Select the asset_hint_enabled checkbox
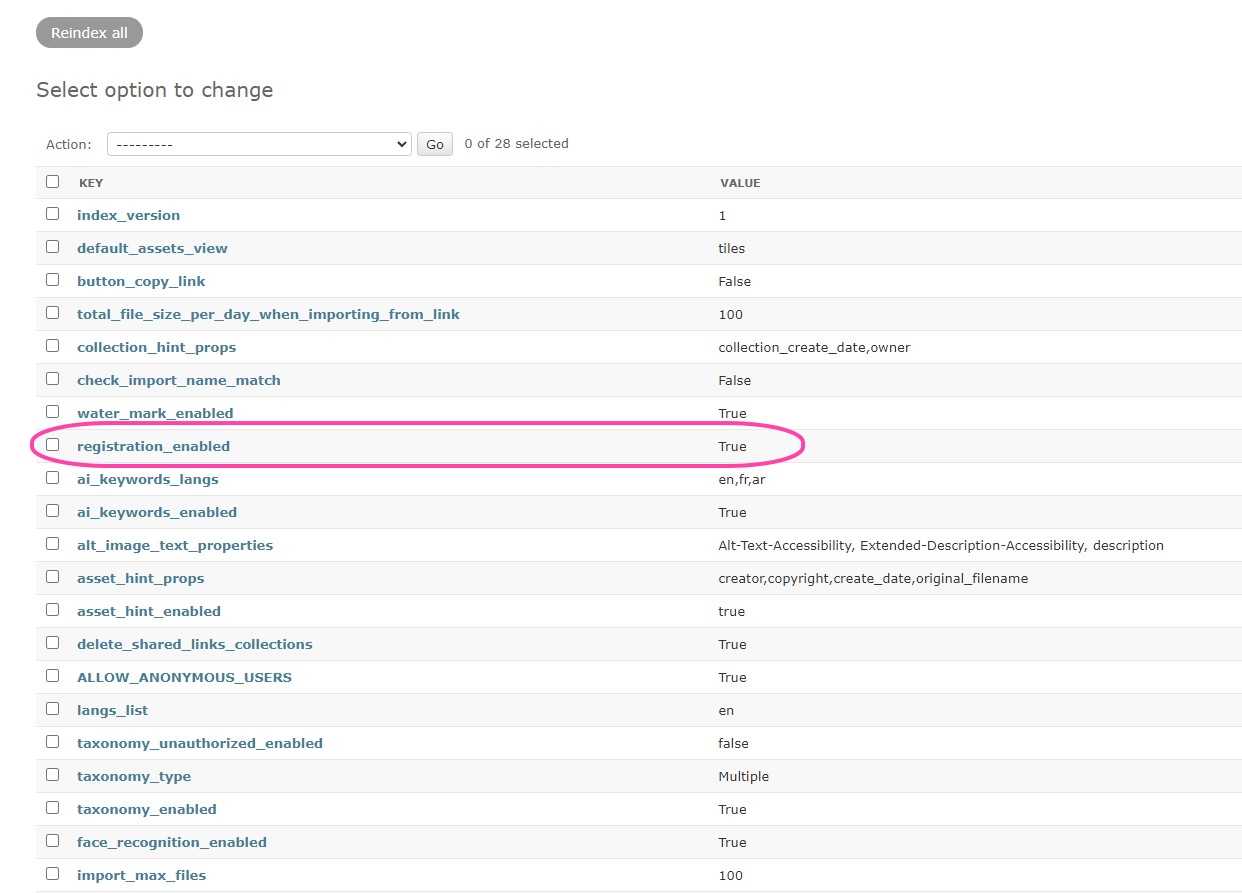This screenshot has height=893, width=1242. point(52,610)
